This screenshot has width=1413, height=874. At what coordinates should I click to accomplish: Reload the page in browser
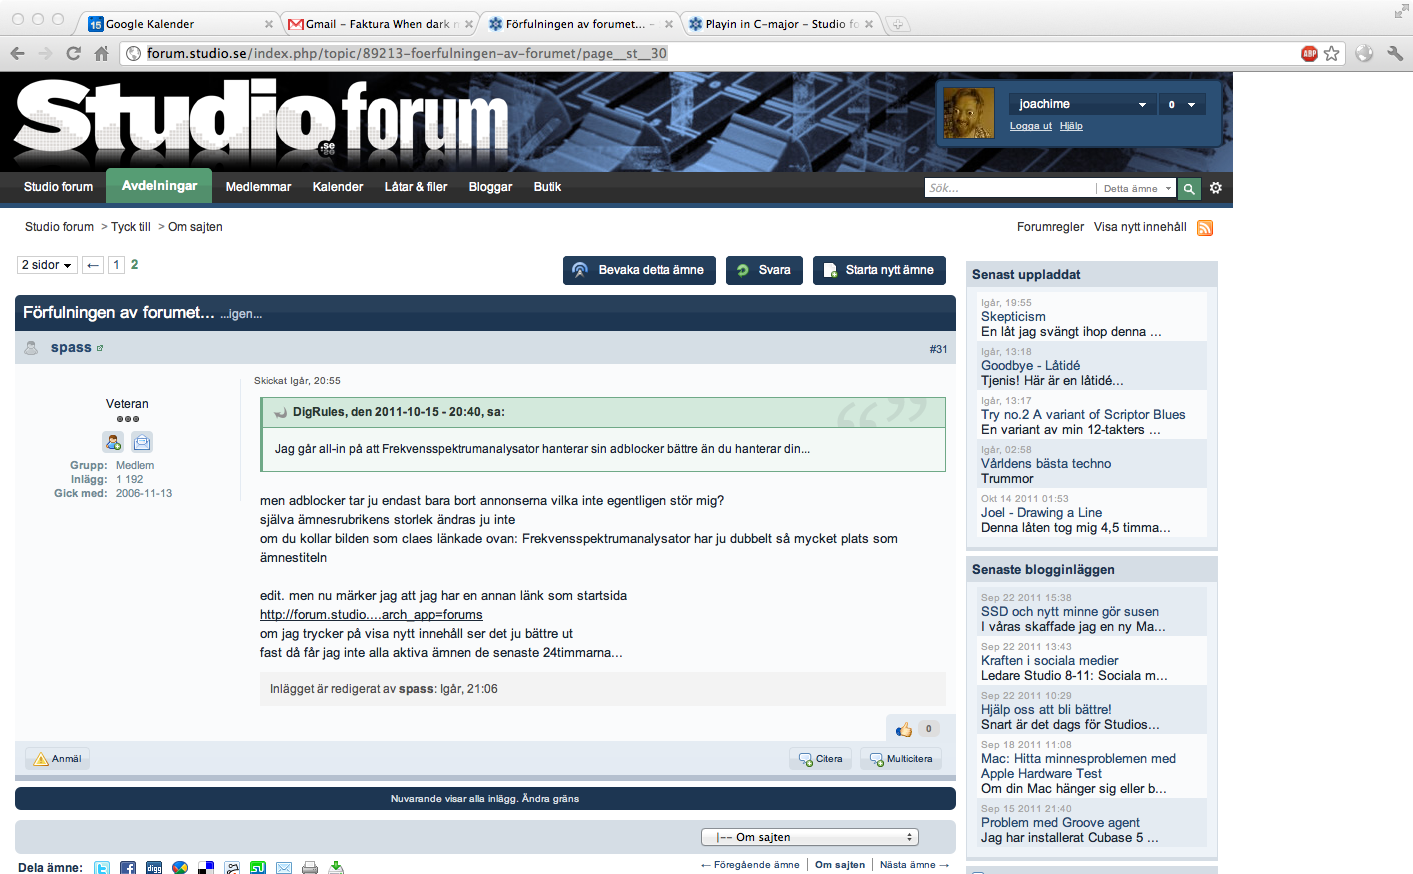tap(73, 53)
